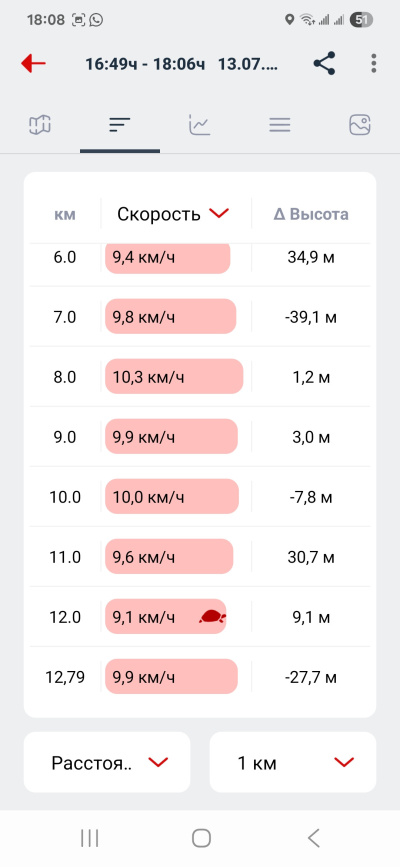400x867 pixels.
Task: Open the details lines tab
Action: (280, 126)
